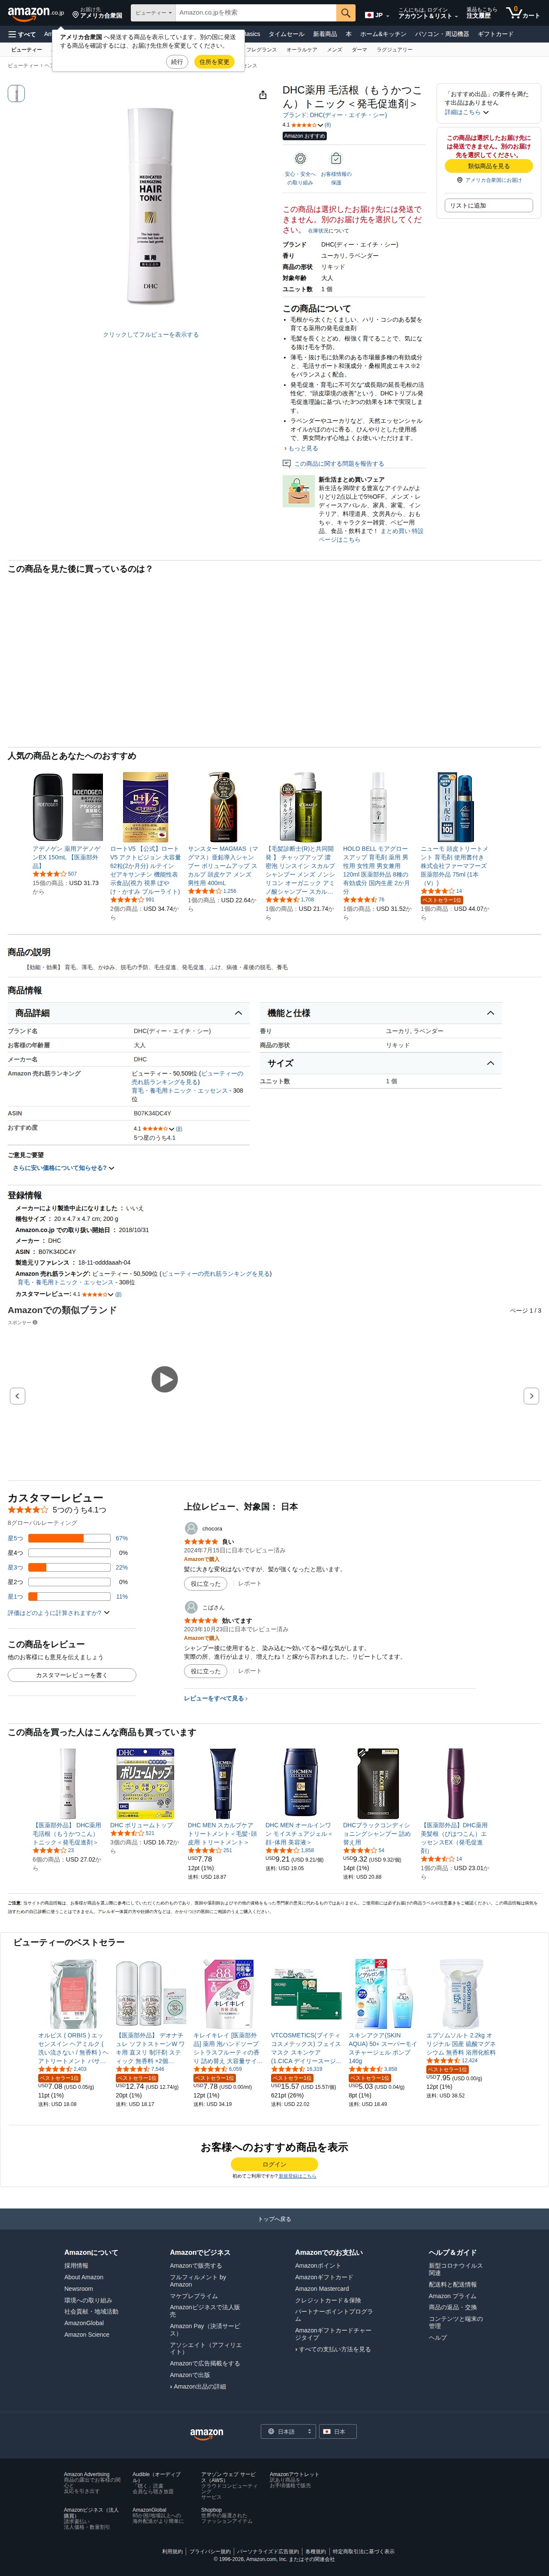The width and height of the screenshot is (549, 2576).
Task: Open the ギフトカード nav item
Action: tap(495, 34)
